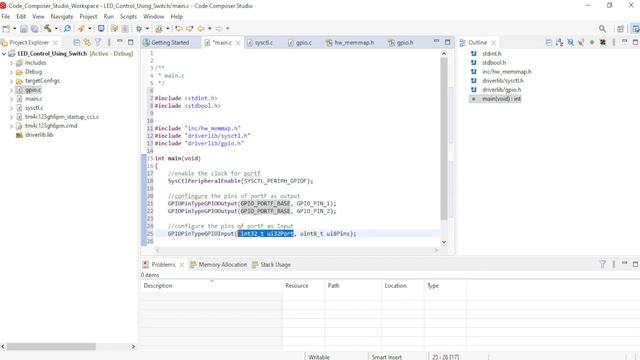Click the Save icon in the toolbar
The width and height of the screenshot is (640, 360).
pos(24,29)
